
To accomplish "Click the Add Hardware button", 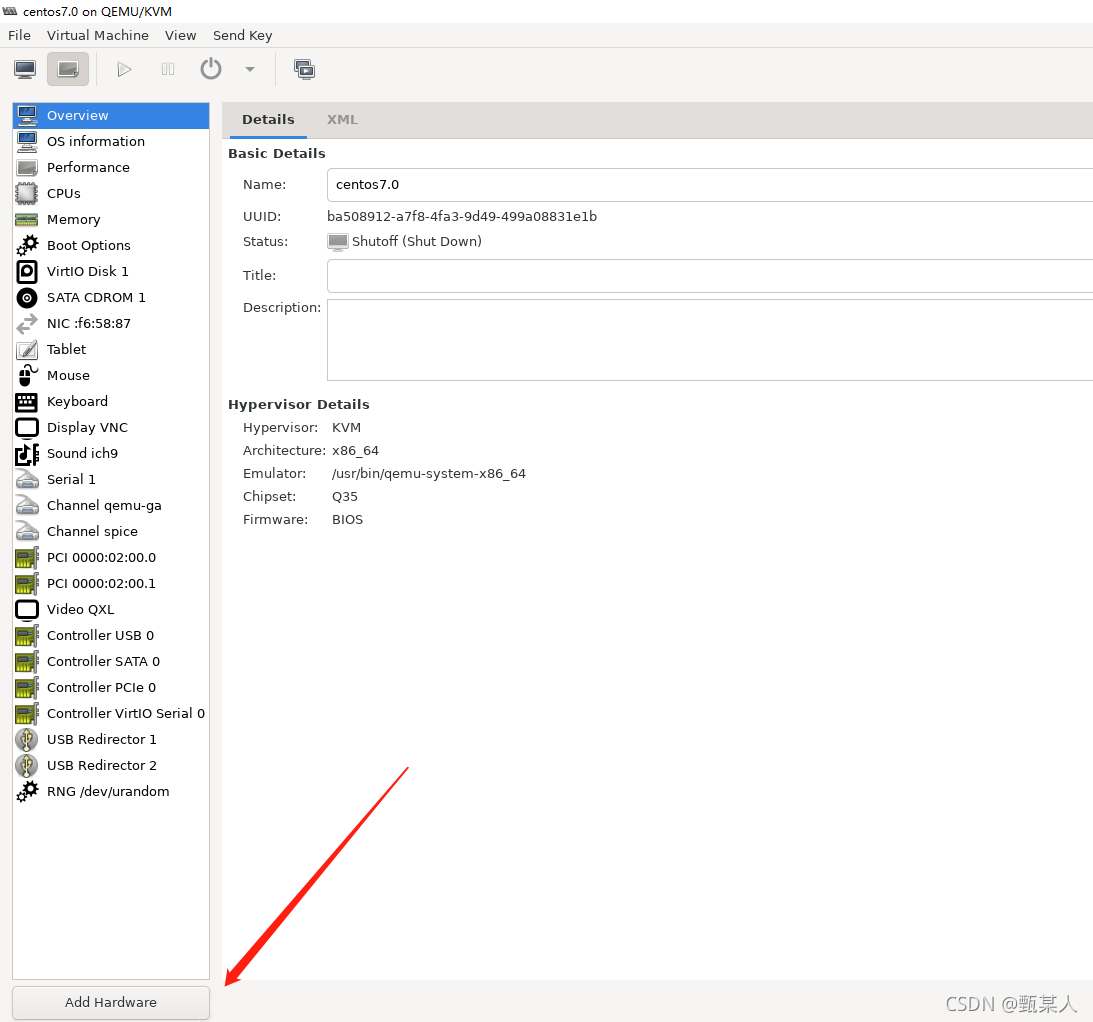I will 111,1002.
